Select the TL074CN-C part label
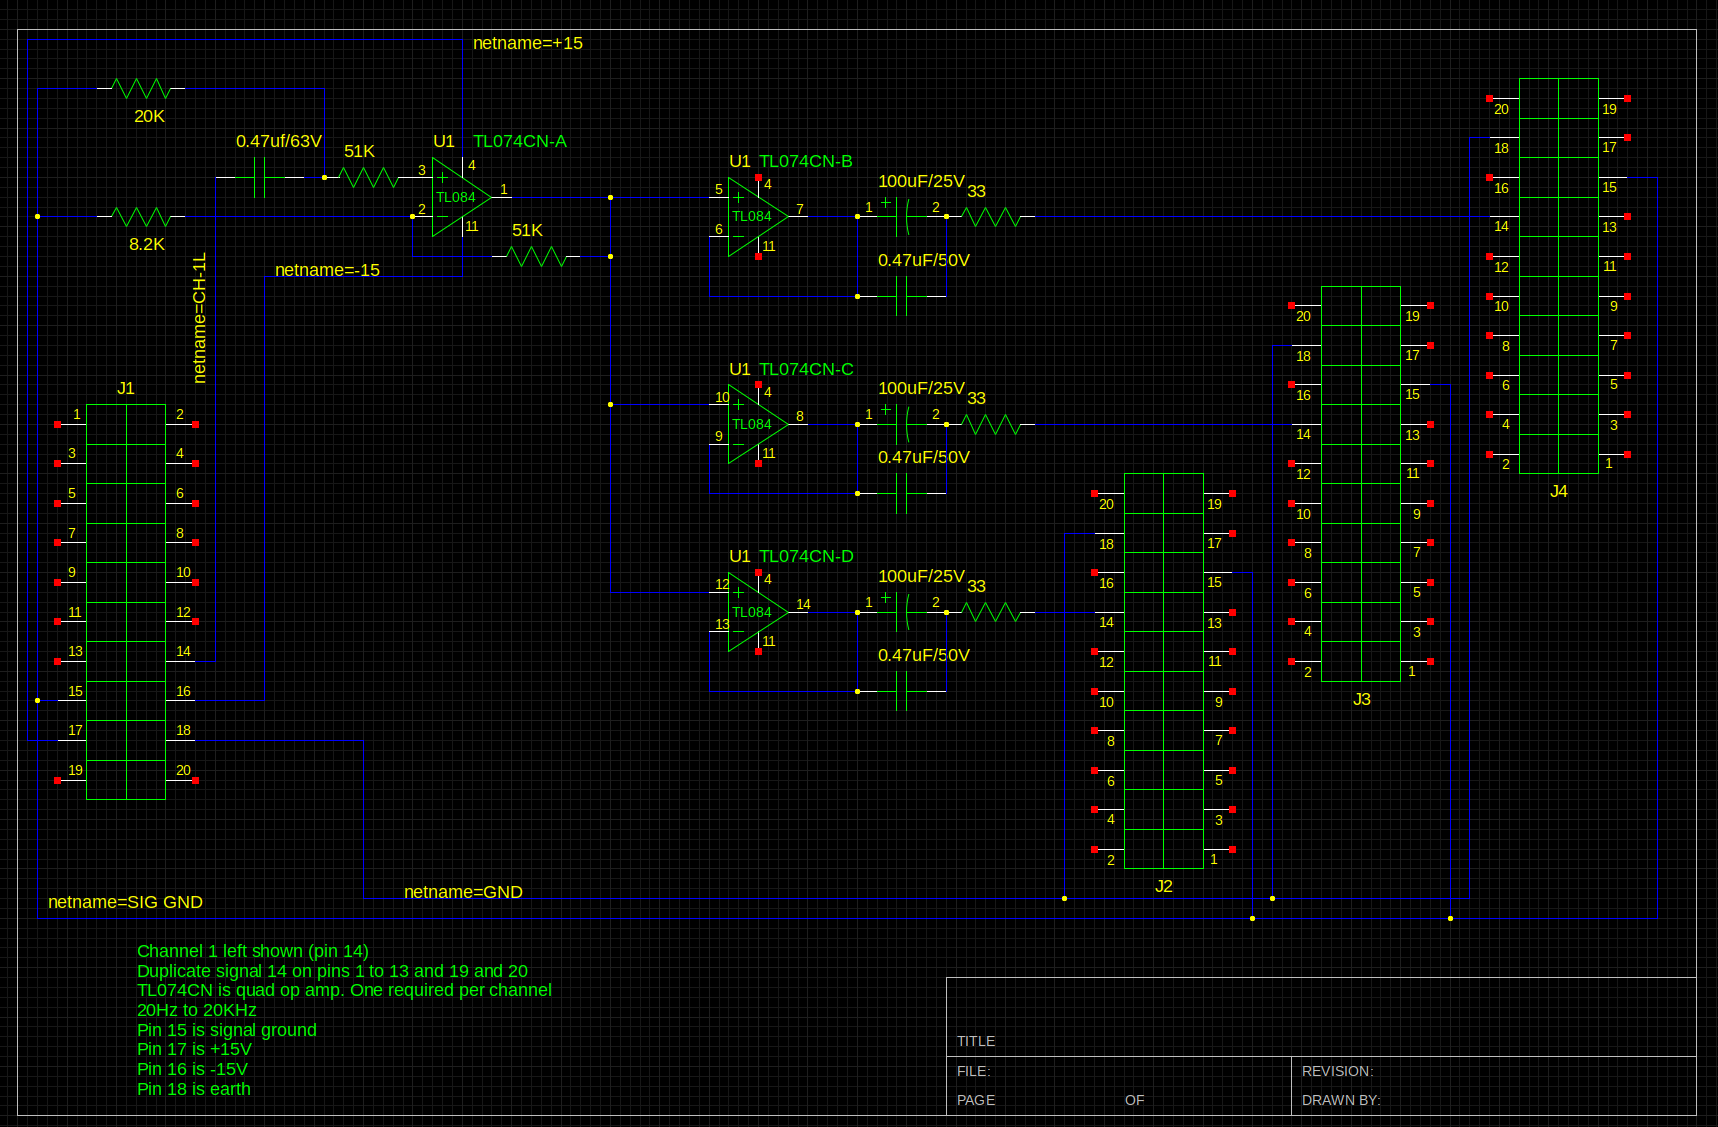This screenshot has width=1718, height=1127. (806, 369)
